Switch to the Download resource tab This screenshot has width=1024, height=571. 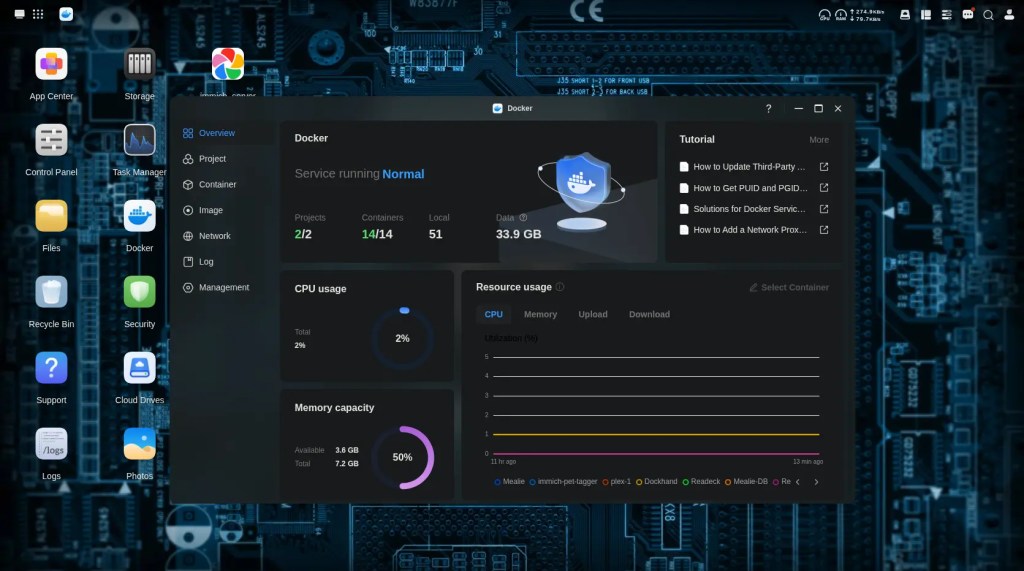[649, 314]
